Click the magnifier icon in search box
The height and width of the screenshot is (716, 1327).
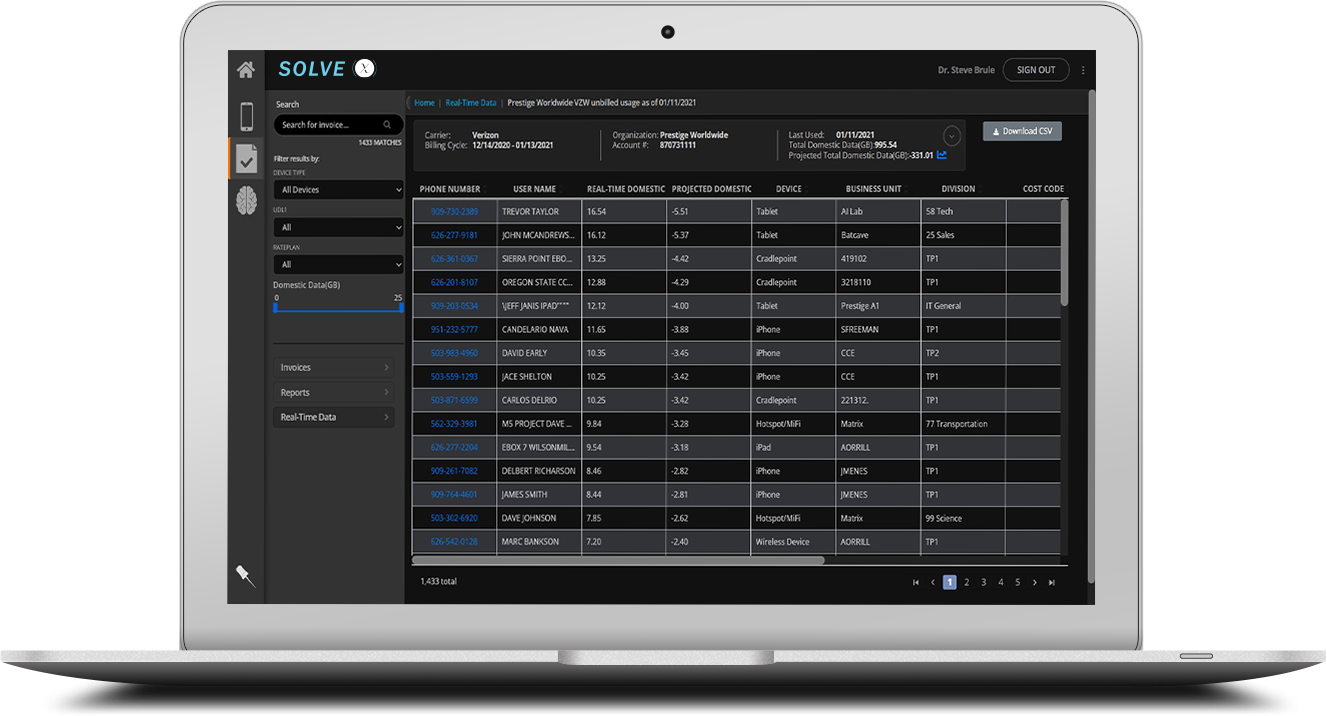point(388,125)
